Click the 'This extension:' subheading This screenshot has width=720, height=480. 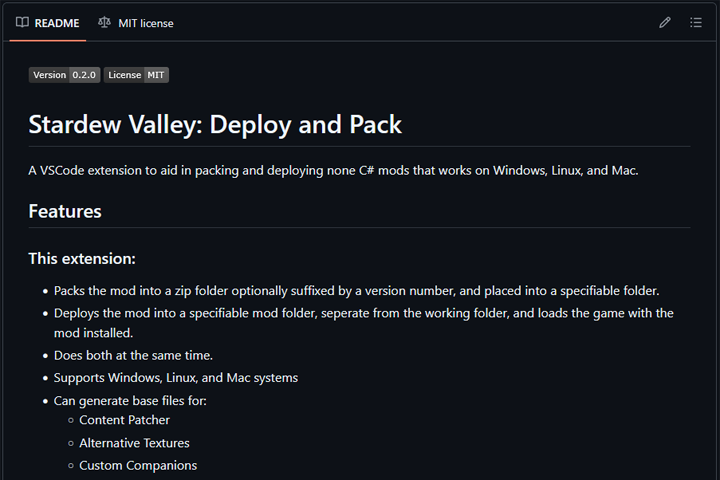point(82,258)
